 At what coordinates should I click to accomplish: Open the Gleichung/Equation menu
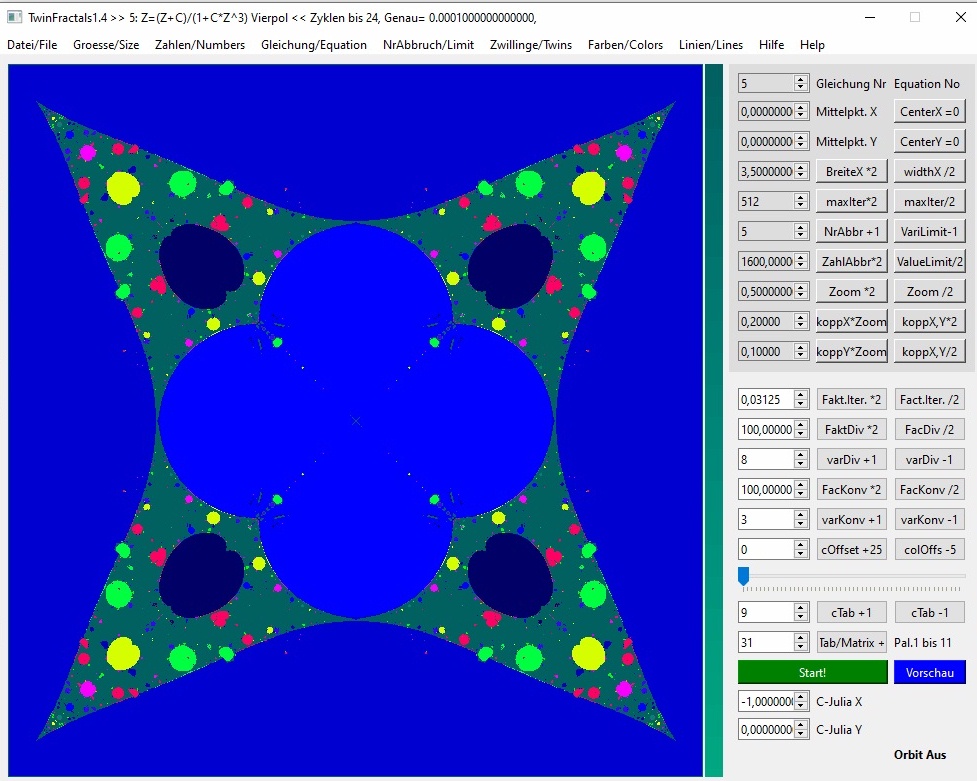click(x=314, y=45)
